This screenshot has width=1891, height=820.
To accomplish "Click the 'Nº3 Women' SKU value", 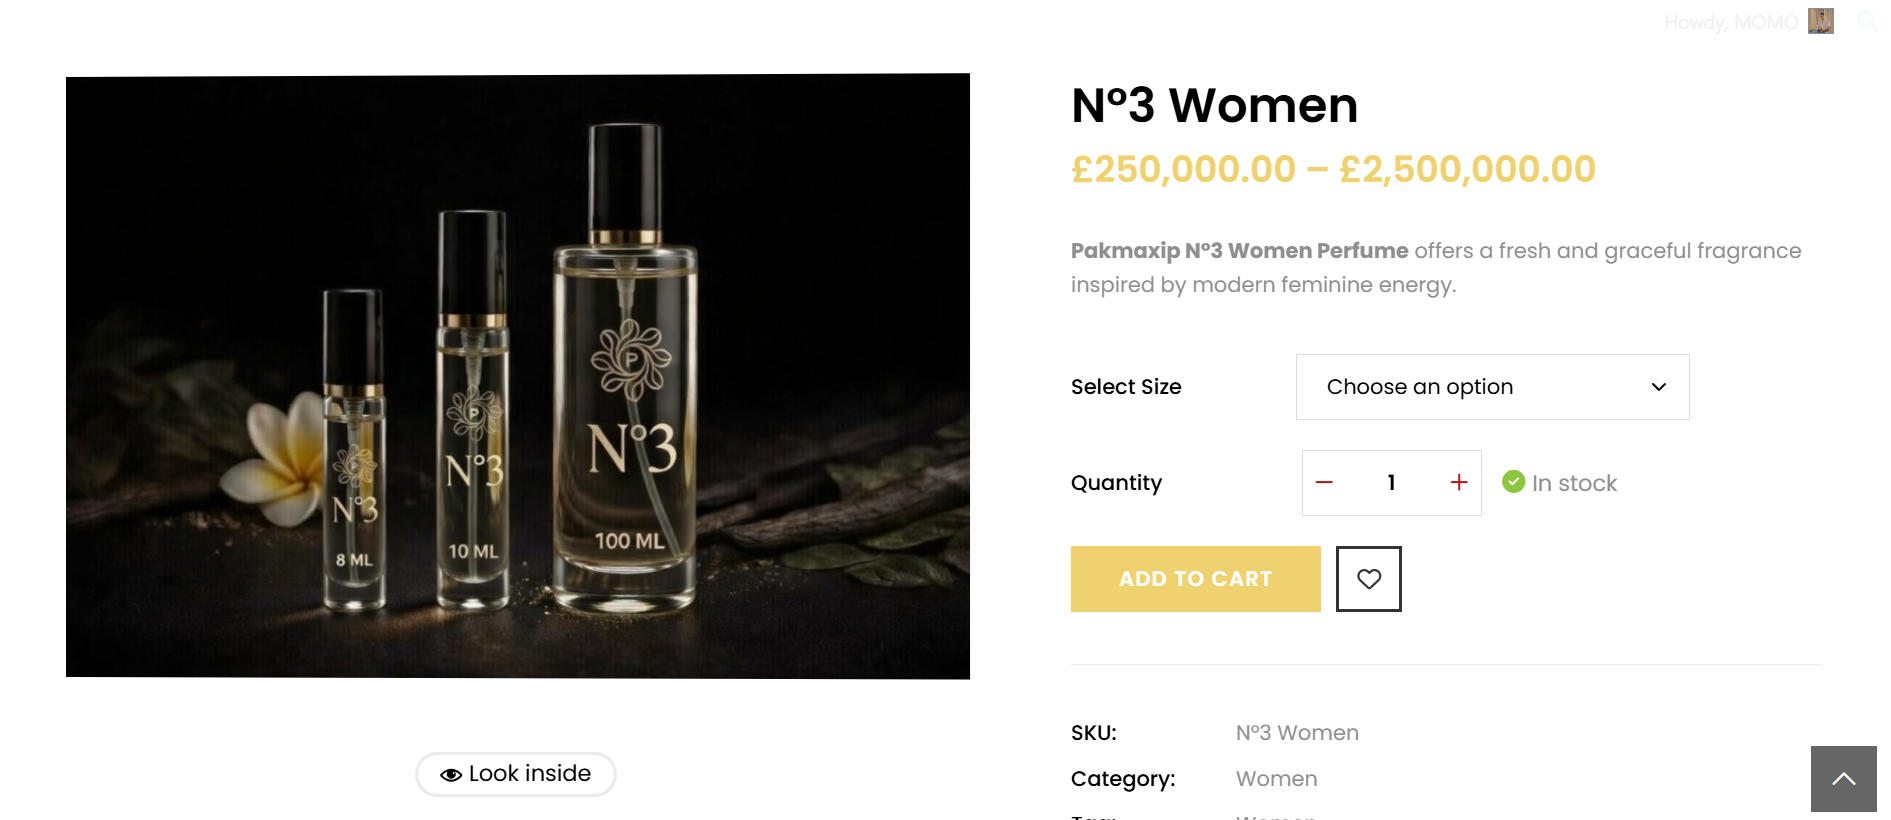I will point(1297,732).
